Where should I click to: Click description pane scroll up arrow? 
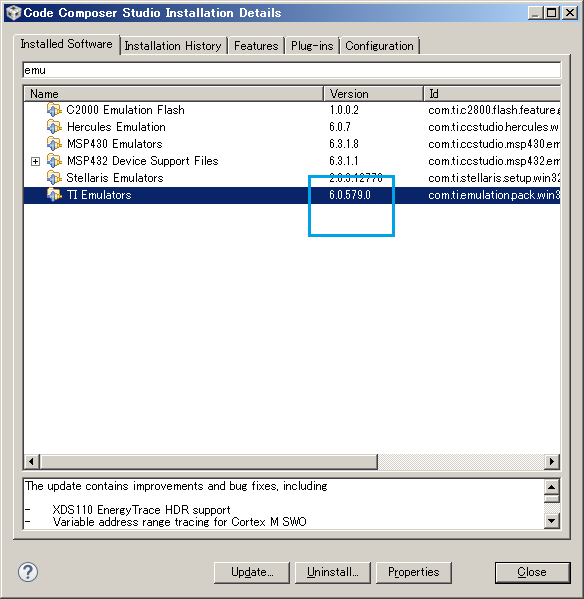[552, 487]
